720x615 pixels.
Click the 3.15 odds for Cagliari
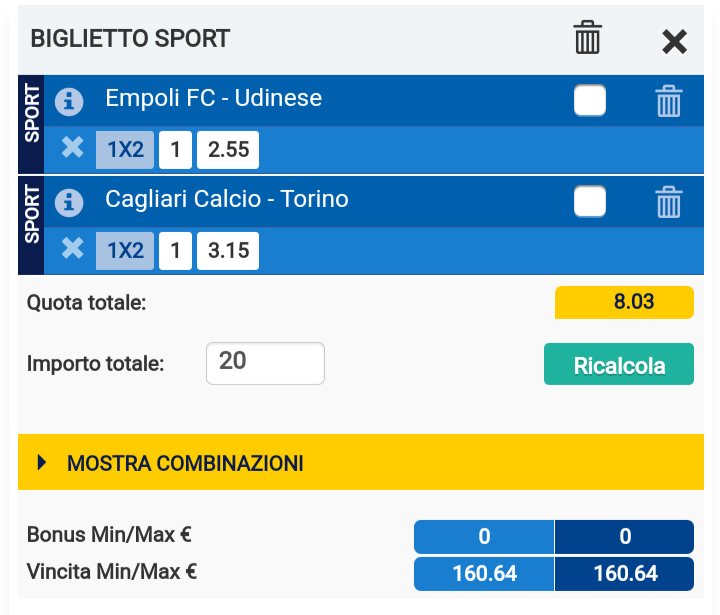click(x=227, y=251)
